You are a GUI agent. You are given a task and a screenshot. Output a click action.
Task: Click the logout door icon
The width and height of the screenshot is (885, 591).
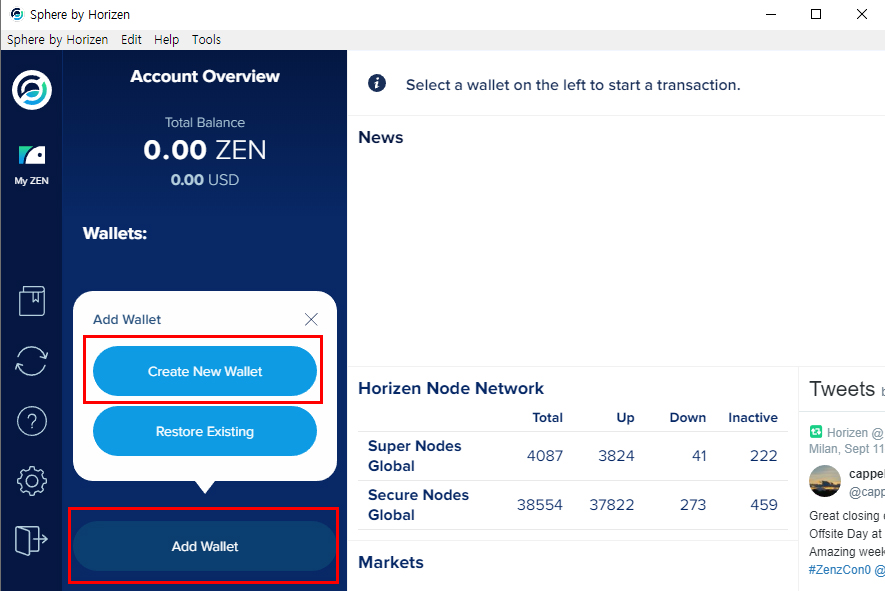(31, 541)
